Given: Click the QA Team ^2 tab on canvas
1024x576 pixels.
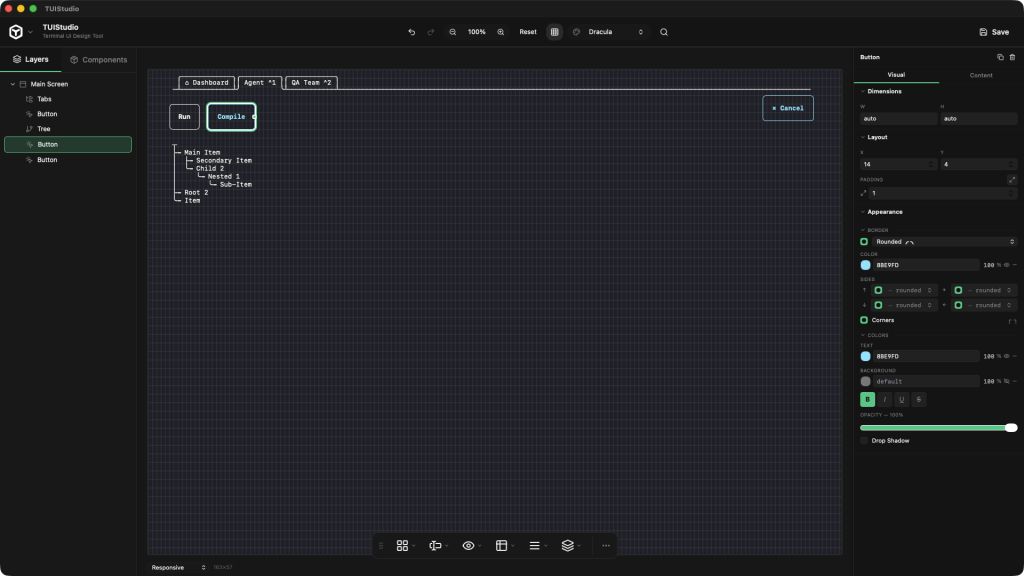Looking at the screenshot, I should pyautogui.click(x=311, y=83).
